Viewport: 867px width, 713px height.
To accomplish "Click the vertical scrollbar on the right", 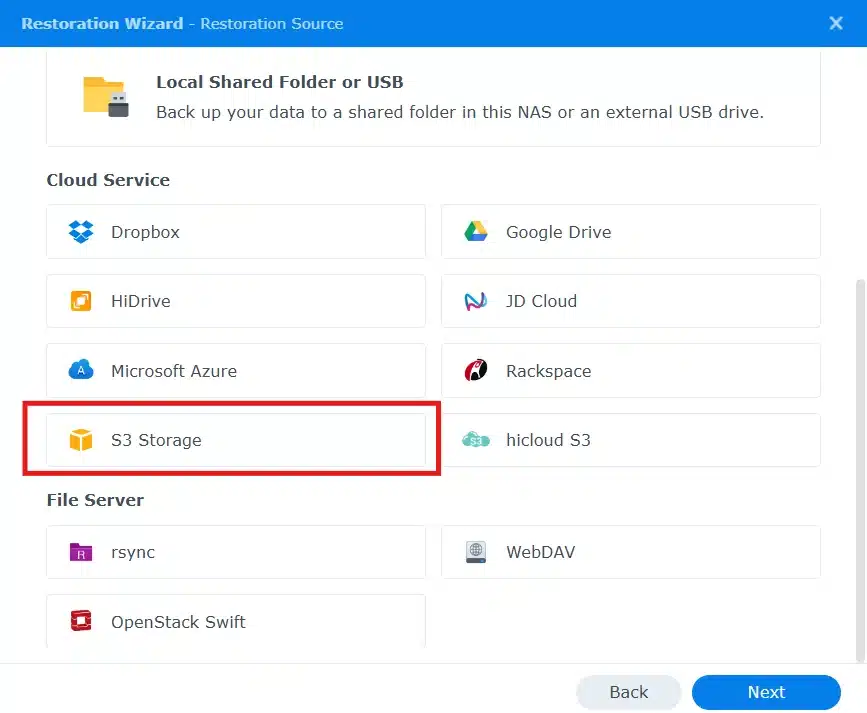I will [861, 470].
